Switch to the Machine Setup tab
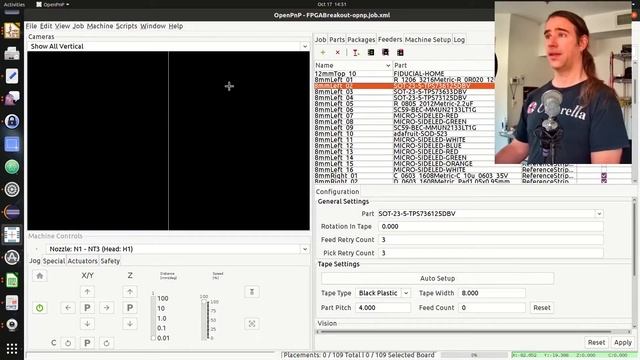 427,40
